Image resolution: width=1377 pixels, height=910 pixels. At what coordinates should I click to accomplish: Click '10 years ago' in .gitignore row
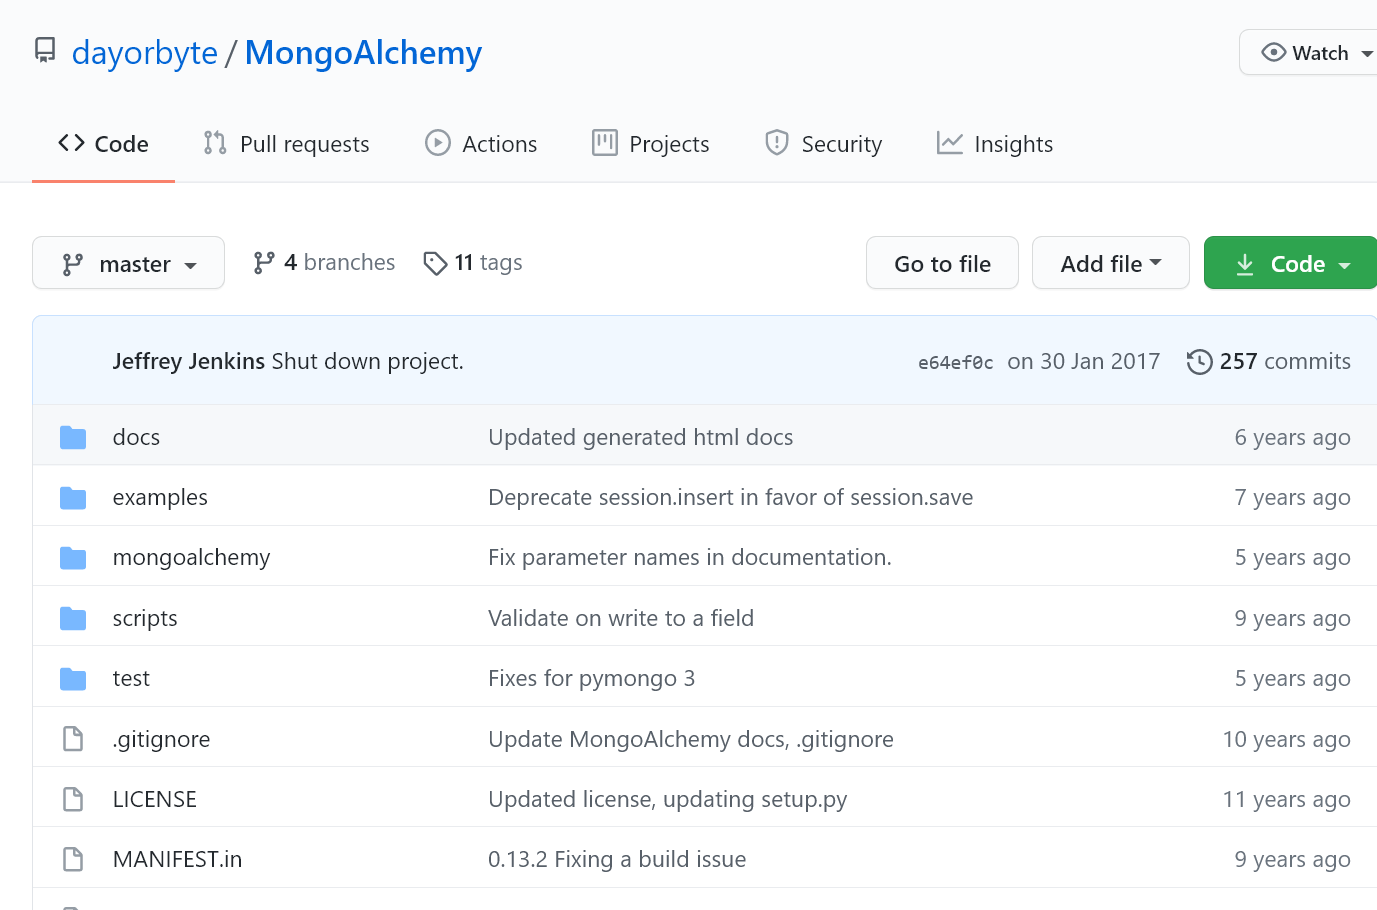point(1286,739)
